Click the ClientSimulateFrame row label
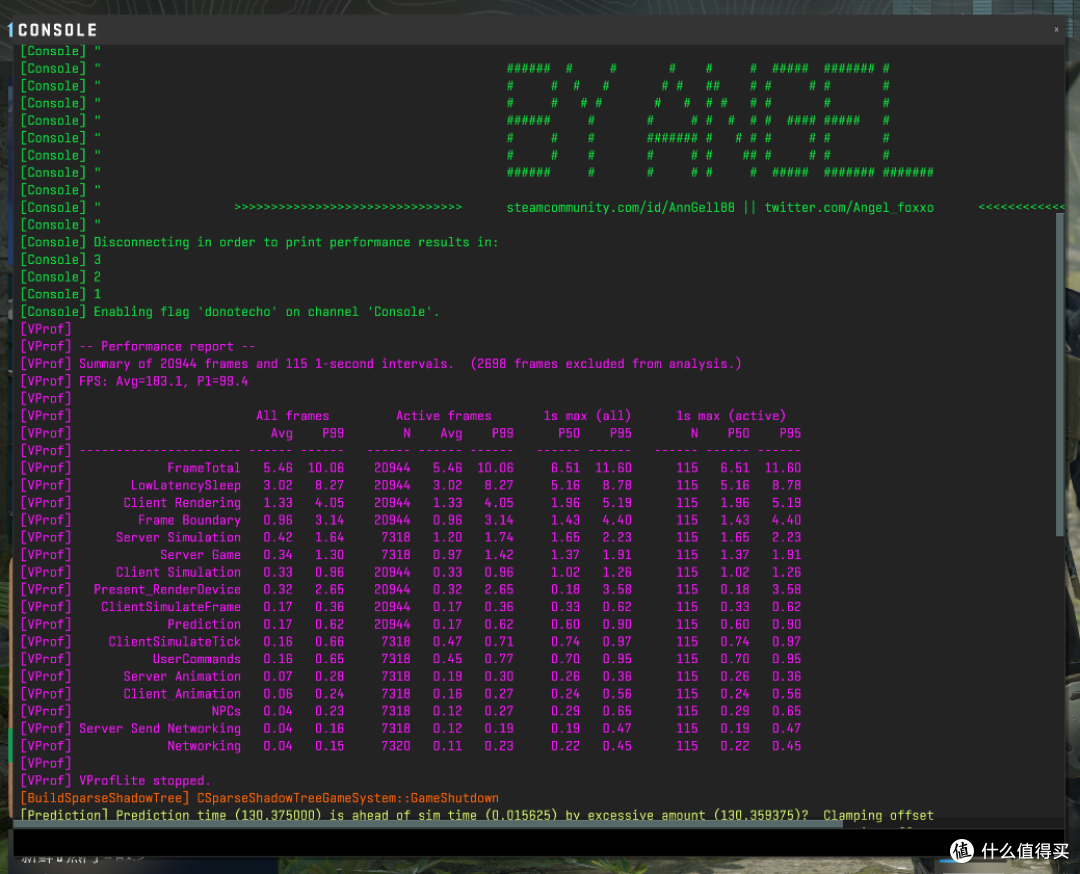 tap(171, 607)
